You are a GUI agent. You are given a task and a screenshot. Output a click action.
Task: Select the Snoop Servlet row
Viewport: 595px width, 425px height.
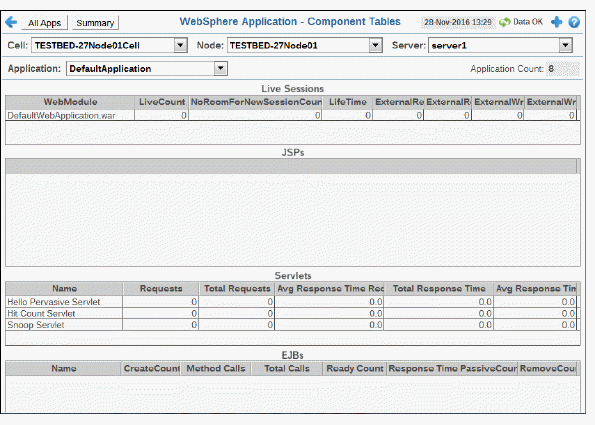coord(291,325)
